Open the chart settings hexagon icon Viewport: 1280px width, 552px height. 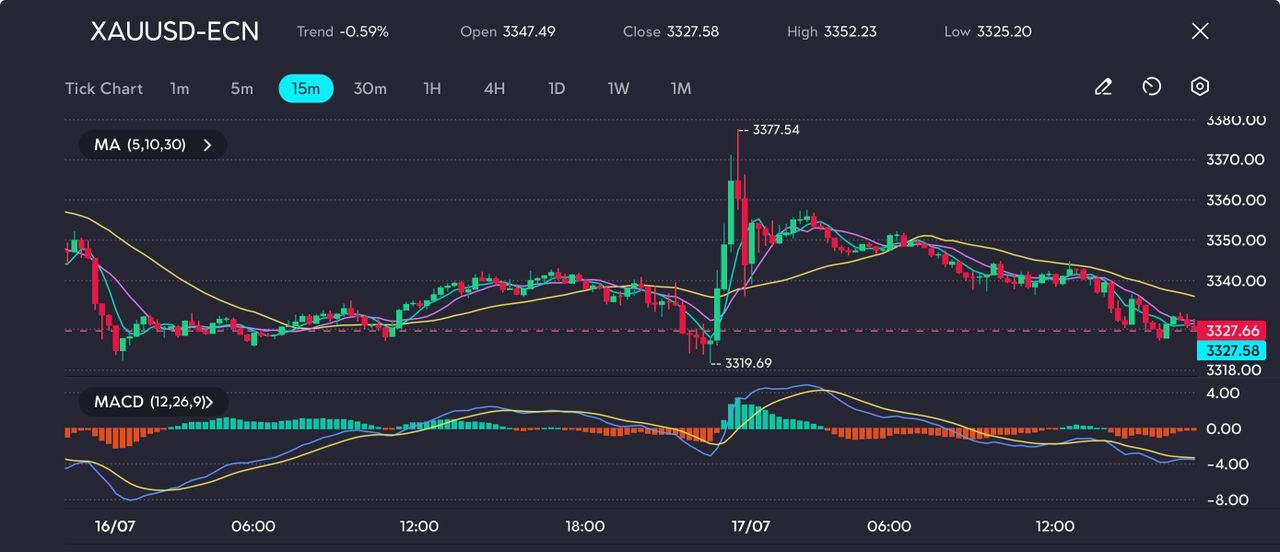(1200, 88)
